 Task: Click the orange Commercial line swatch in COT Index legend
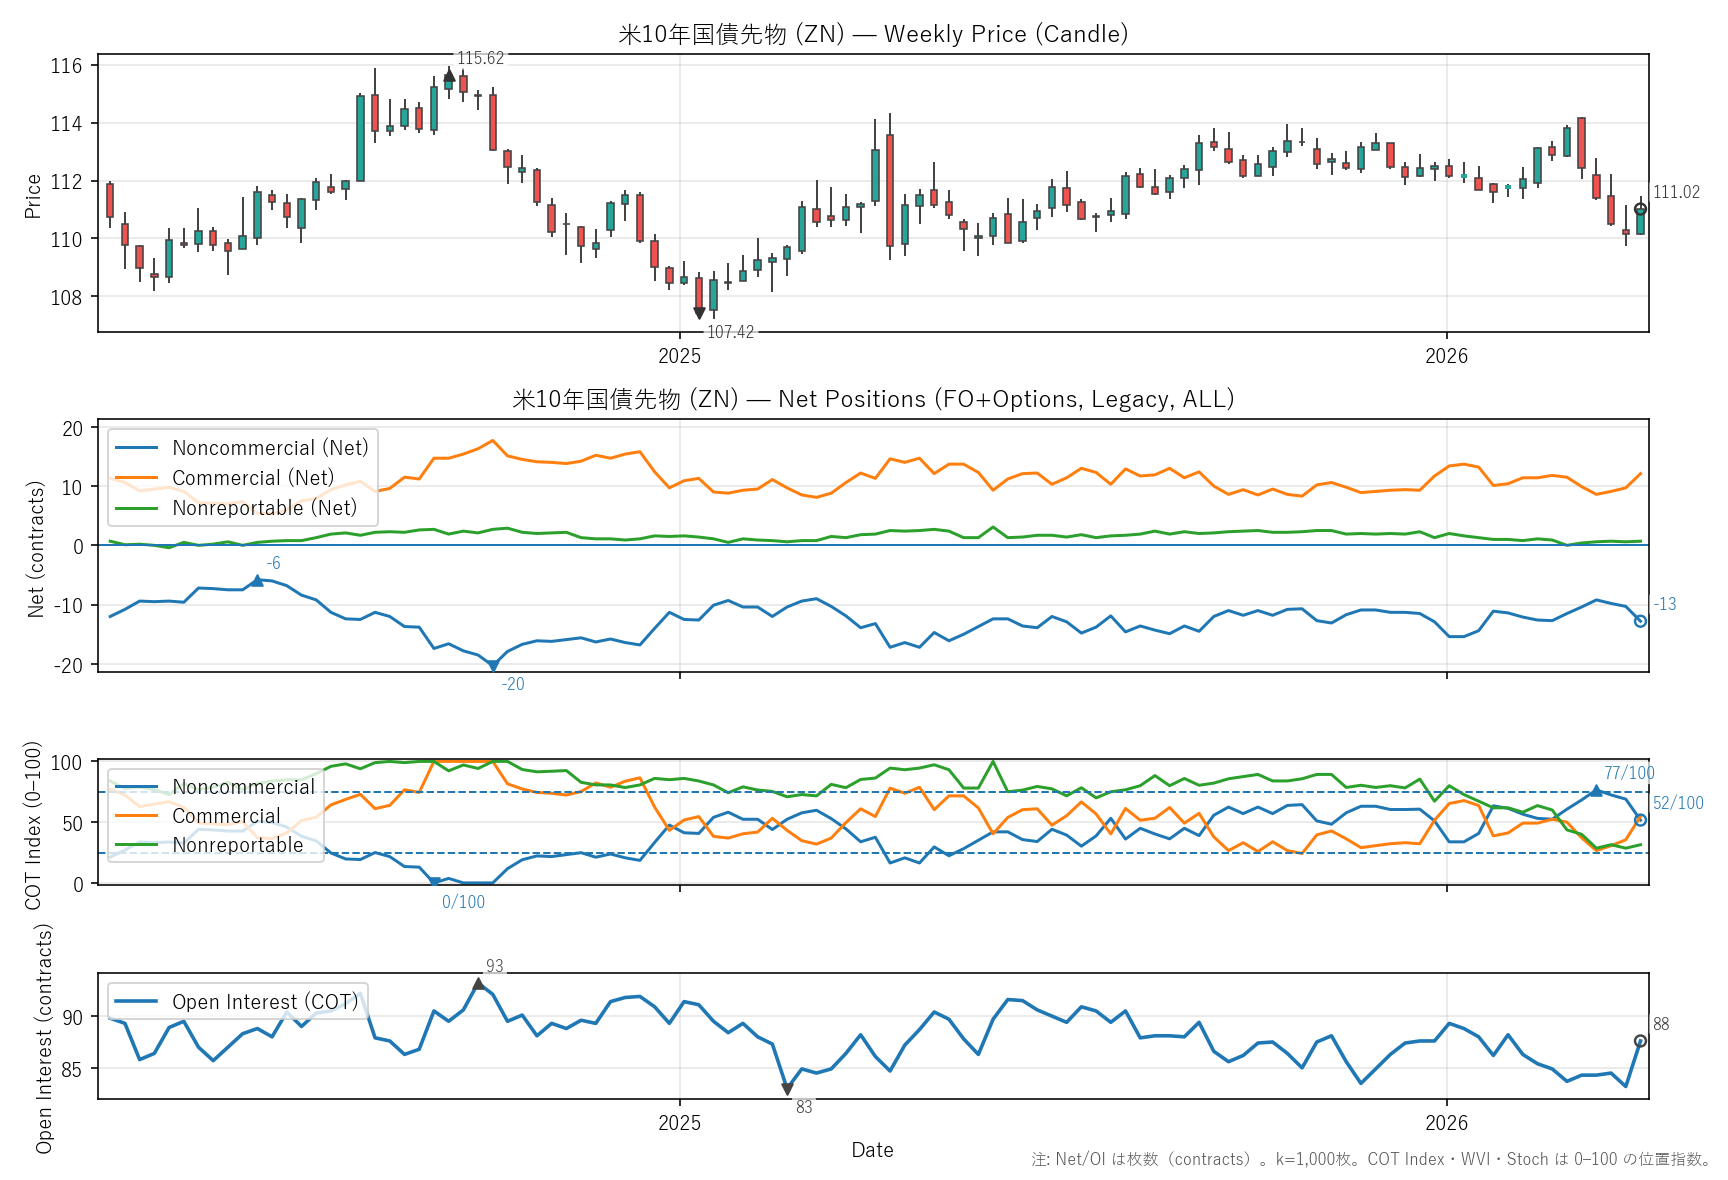(137, 816)
